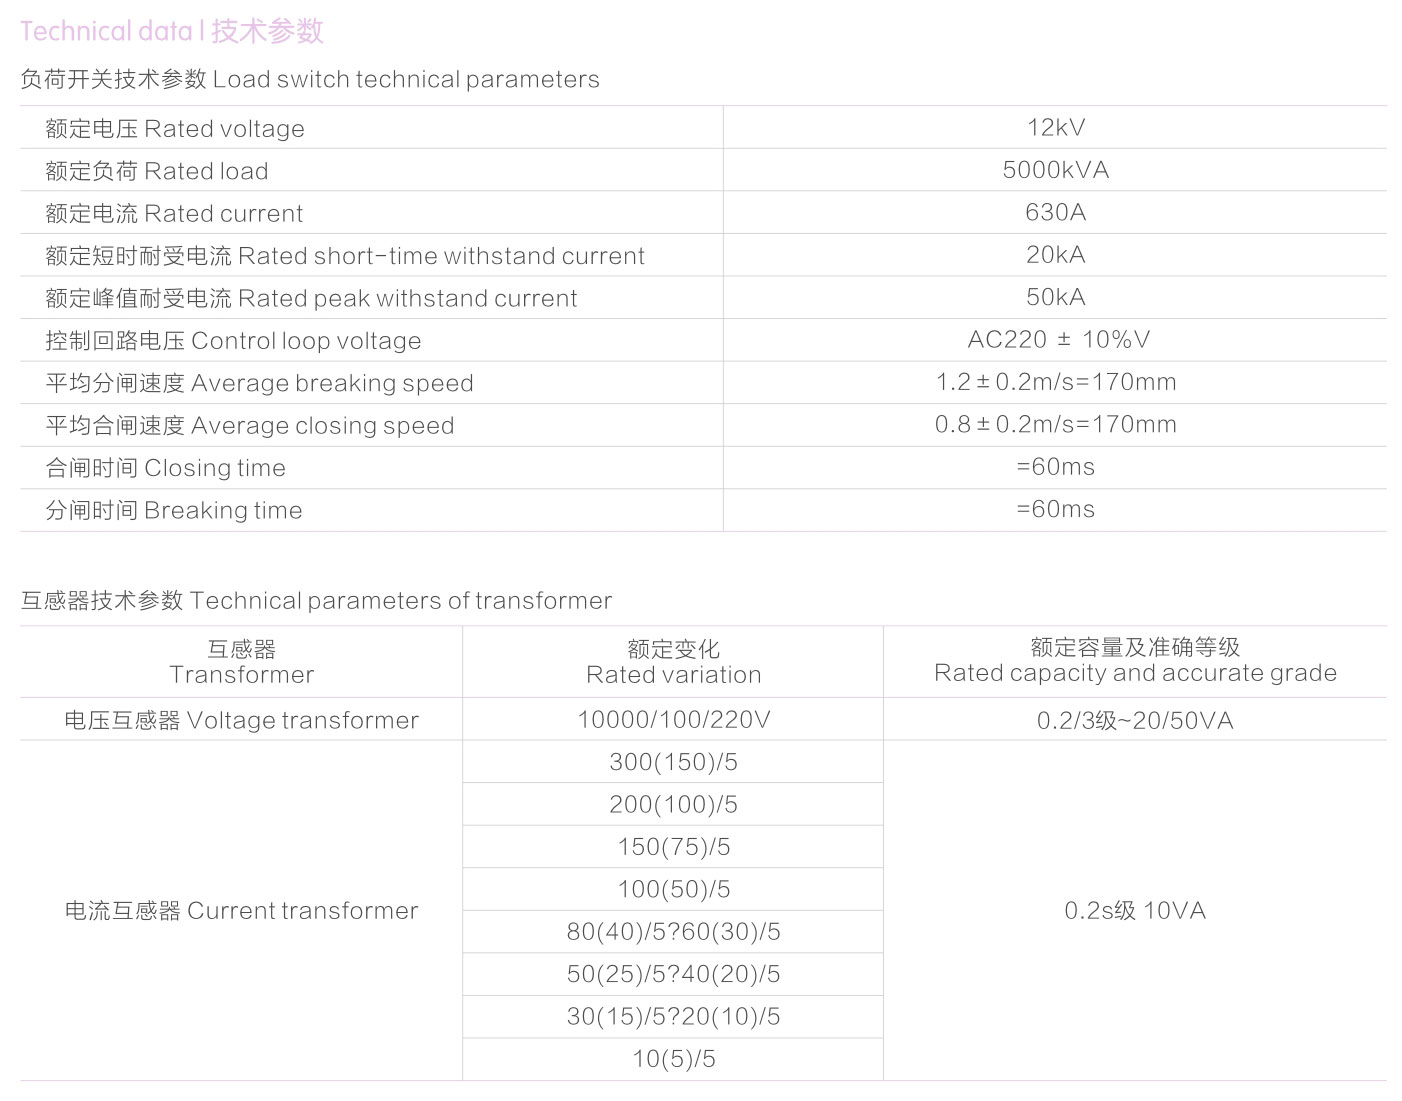Click the 'Technical data | 技术参数' heading
This screenshot has height=1101, width=1402.
pyautogui.click(x=172, y=32)
